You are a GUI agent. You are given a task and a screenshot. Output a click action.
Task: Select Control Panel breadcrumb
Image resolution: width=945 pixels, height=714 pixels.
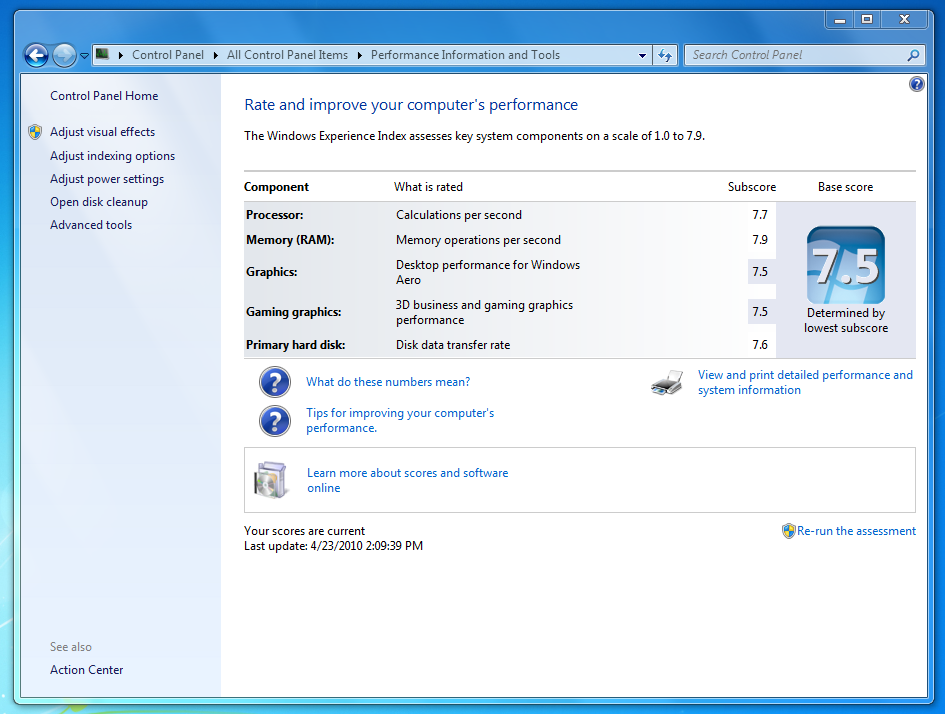[x=168, y=55]
